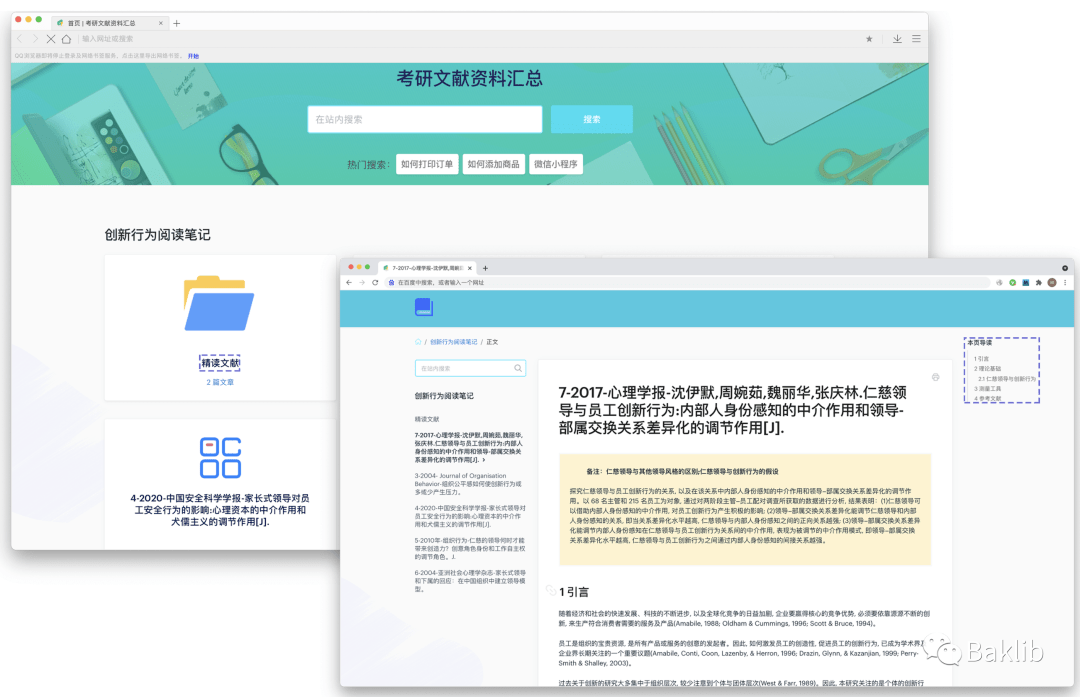Open downloads icon in back browser toolbar
The image size is (1080, 697).
(897, 39)
